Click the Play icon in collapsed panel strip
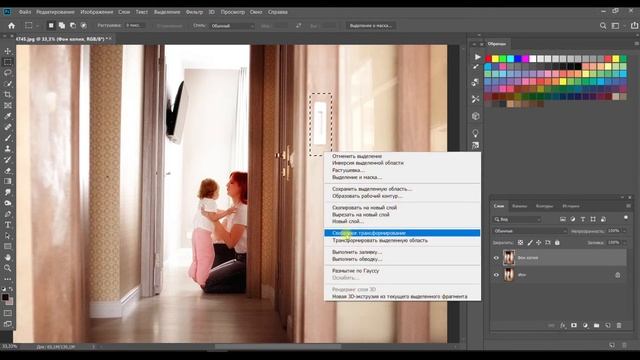This screenshot has height=360, width=640. pyautogui.click(x=478, y=57)
